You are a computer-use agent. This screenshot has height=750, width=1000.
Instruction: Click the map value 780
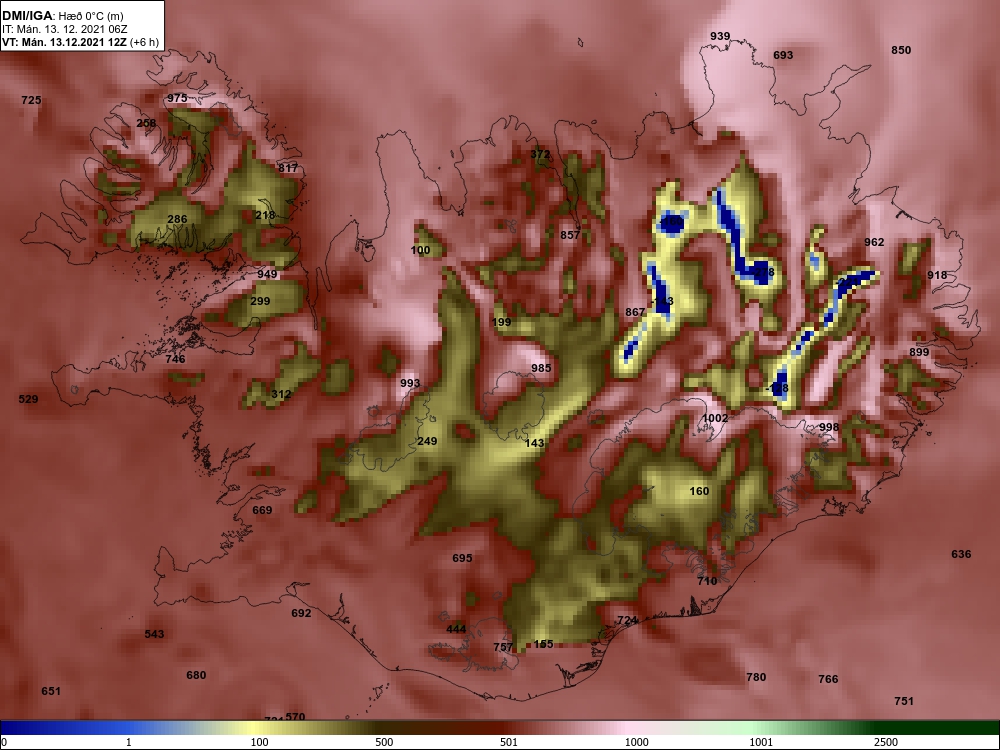pyautogui.click(x=756, y=677)
